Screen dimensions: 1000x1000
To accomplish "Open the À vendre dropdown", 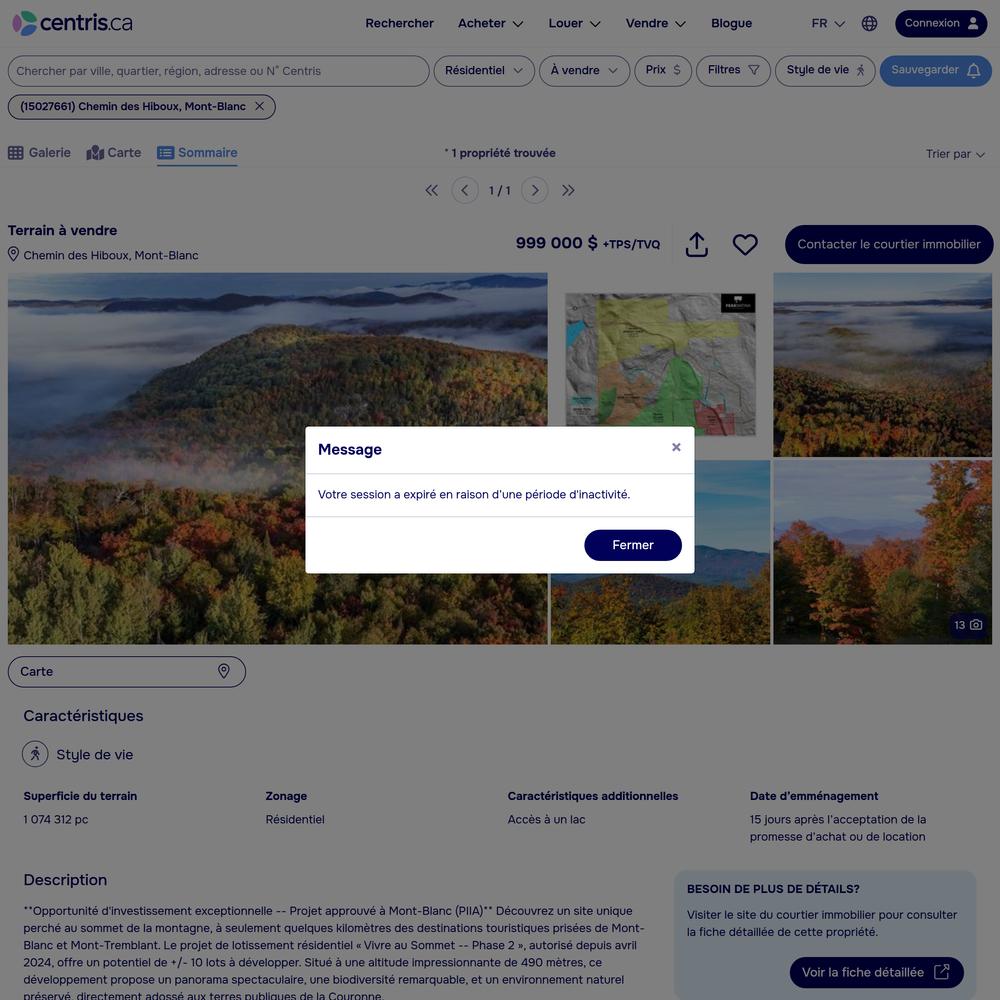I will [584, 71].
